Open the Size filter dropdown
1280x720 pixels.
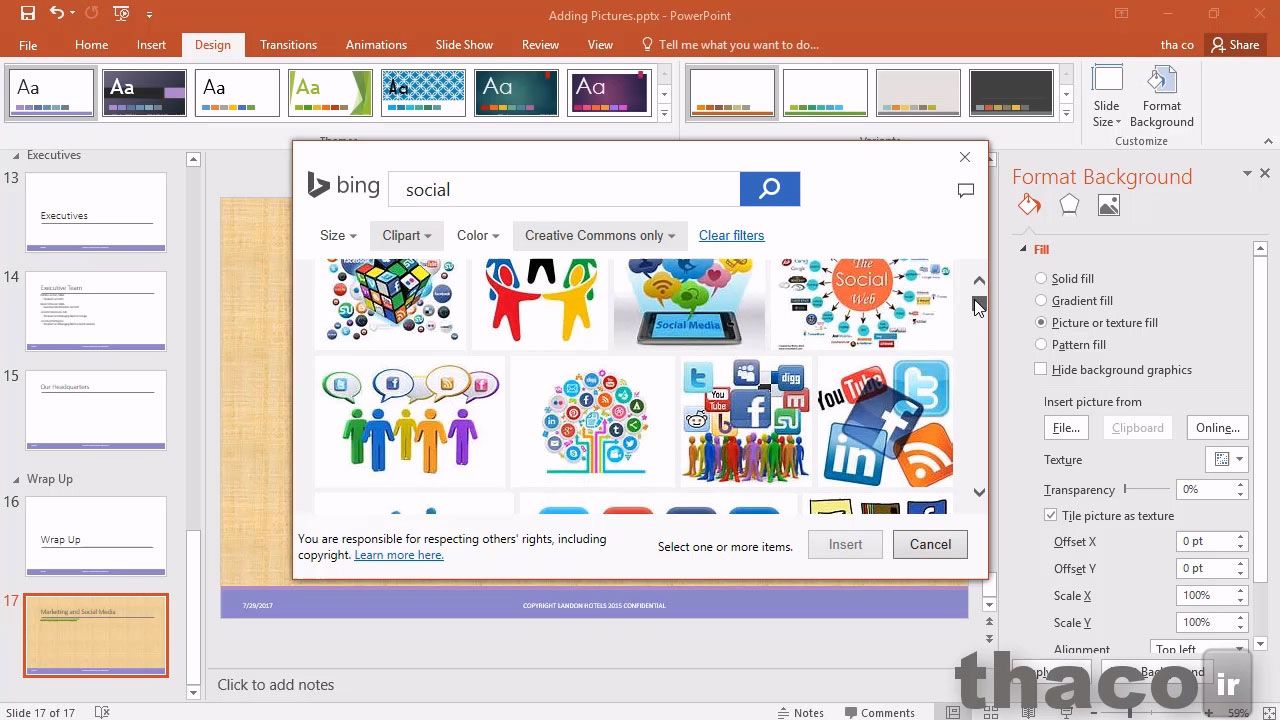click(x=338, y=235)
